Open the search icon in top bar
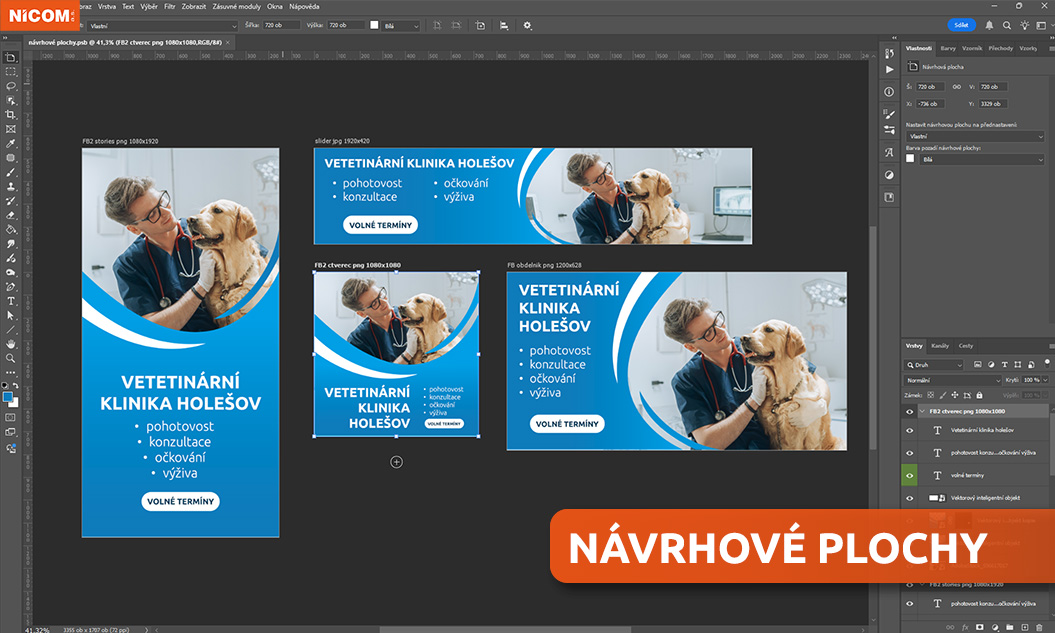The width and height of the screenshot is (1055, 633). click(x=1007, y=25)
